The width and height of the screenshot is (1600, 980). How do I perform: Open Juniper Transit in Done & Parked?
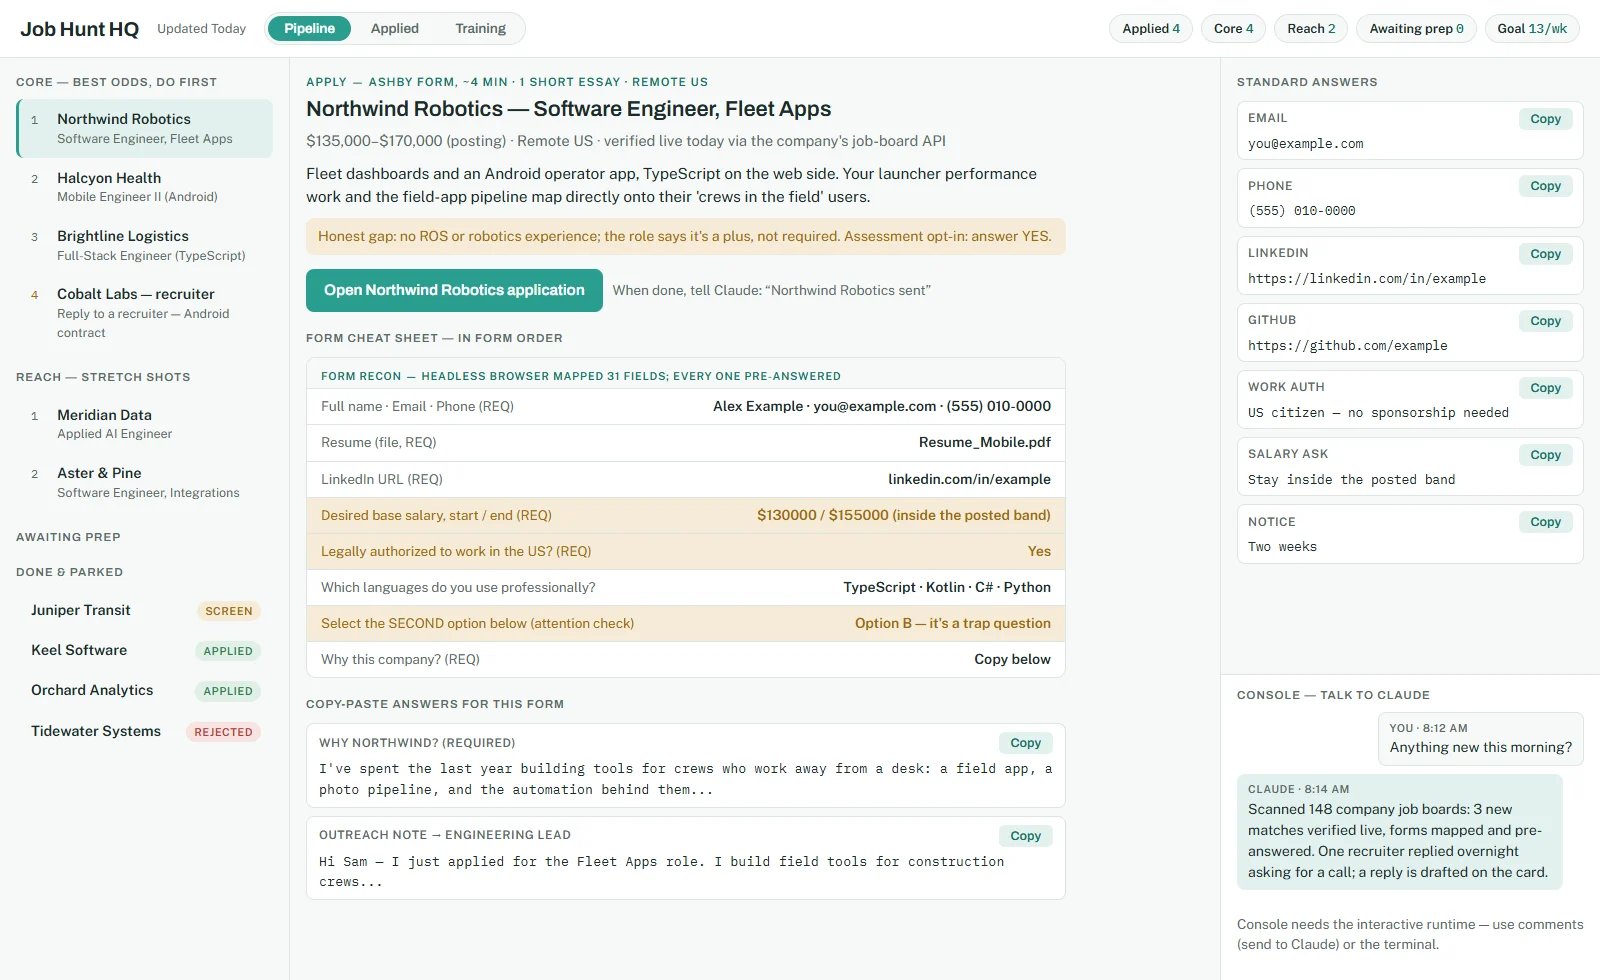[145, 611]
